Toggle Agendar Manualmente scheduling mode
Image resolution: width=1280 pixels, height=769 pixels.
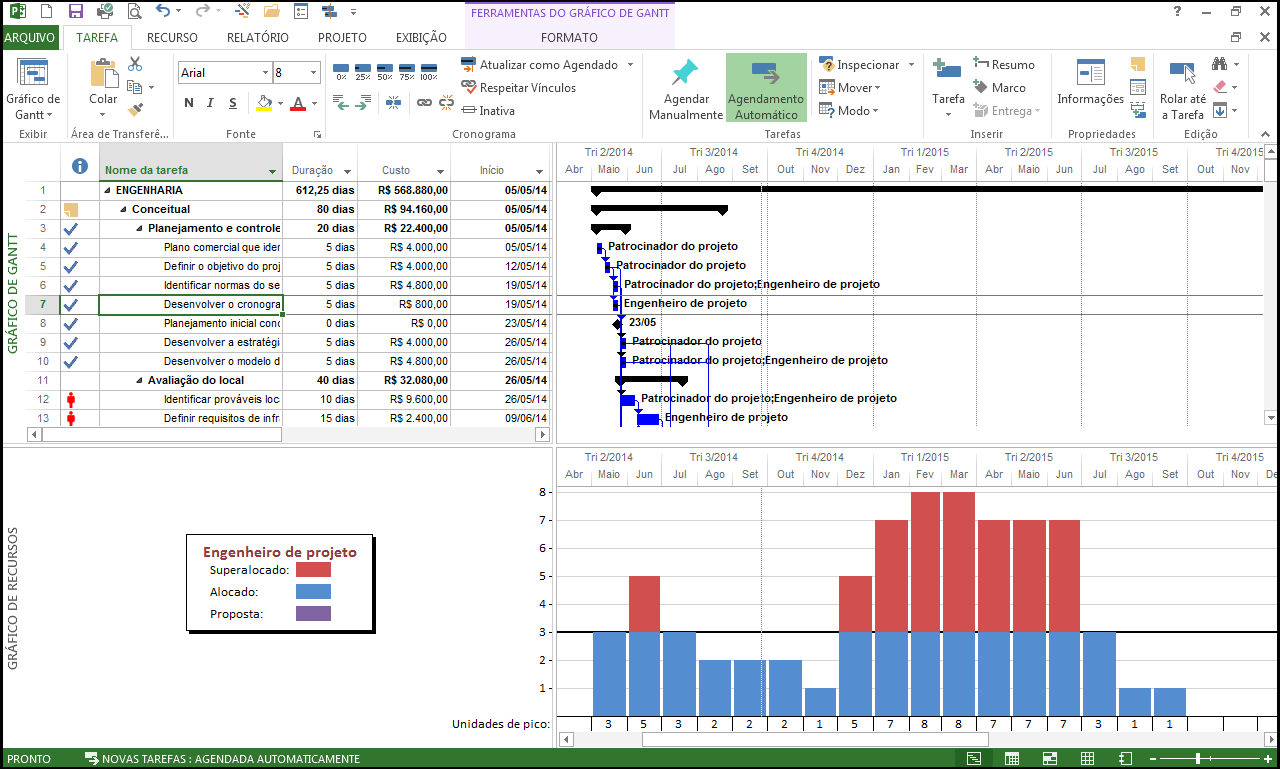pos(685,88)
